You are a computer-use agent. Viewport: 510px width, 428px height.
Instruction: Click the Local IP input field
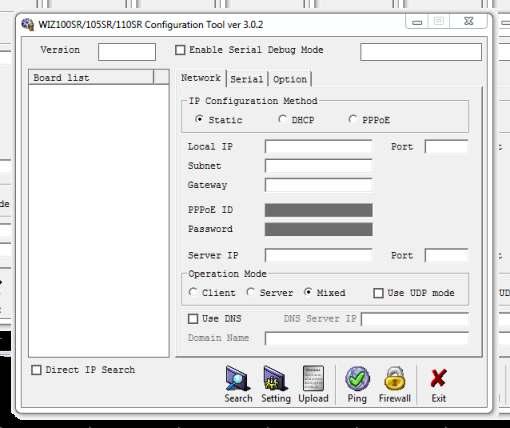coord(319,147)
